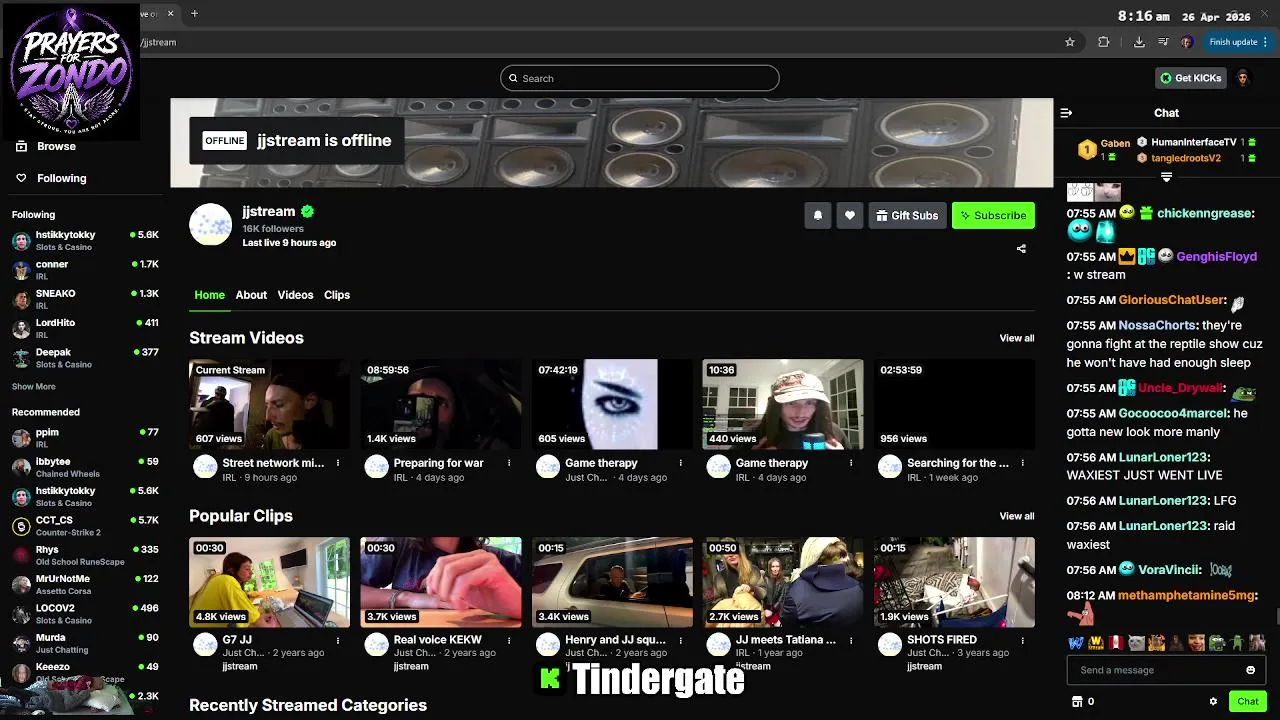Insert the Peru flag emote
1280x720 pixels.
1117,643
